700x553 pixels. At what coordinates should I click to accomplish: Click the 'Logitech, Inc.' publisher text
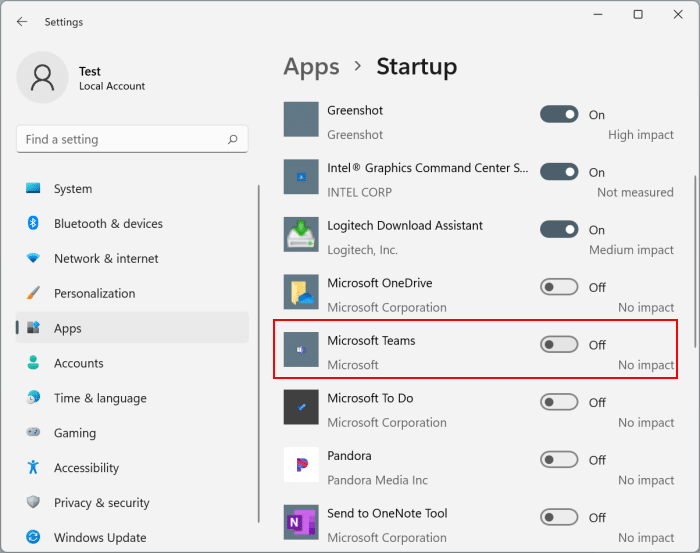[x=362, y=250]
